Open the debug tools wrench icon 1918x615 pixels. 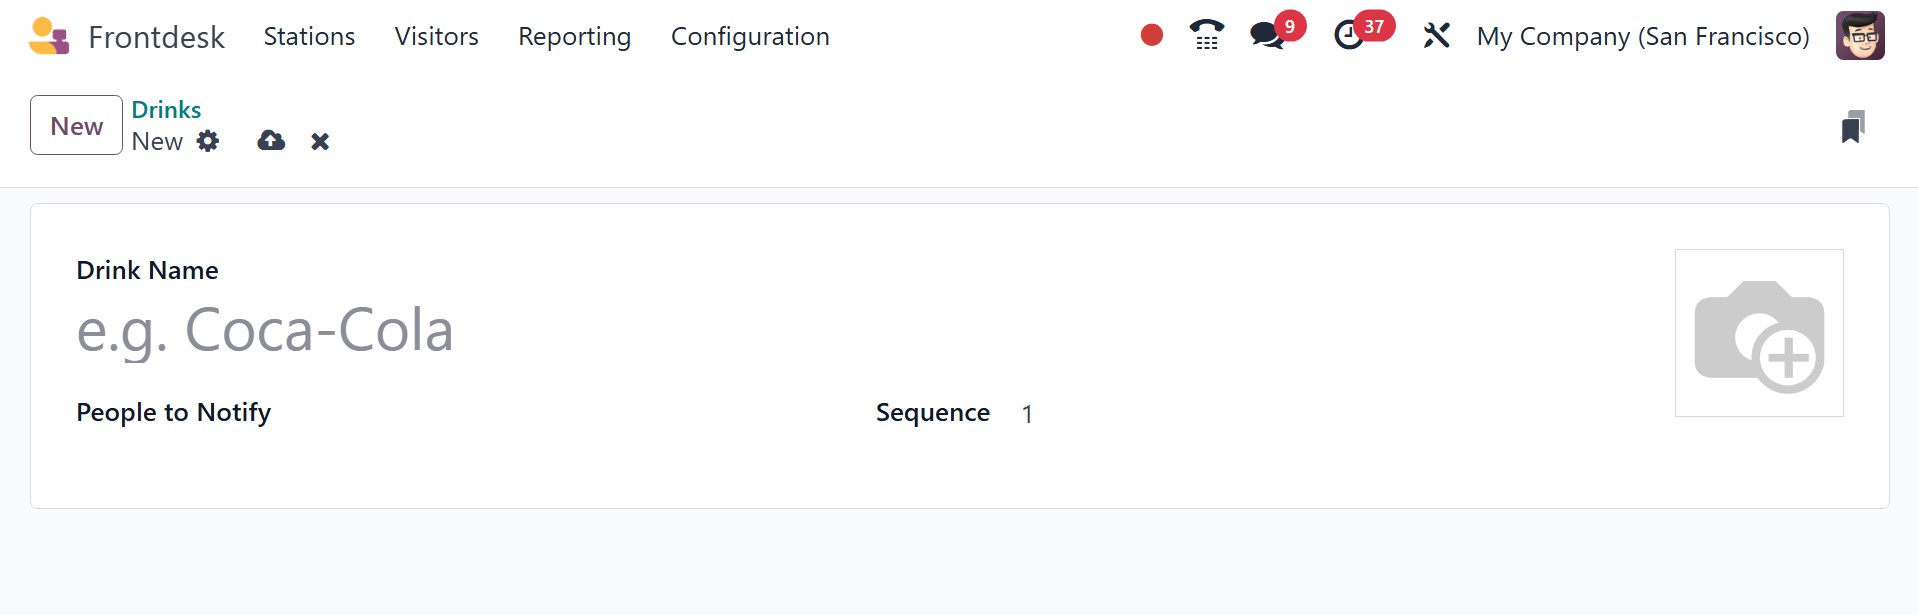pyautogui.click(x=1436, y=36)
